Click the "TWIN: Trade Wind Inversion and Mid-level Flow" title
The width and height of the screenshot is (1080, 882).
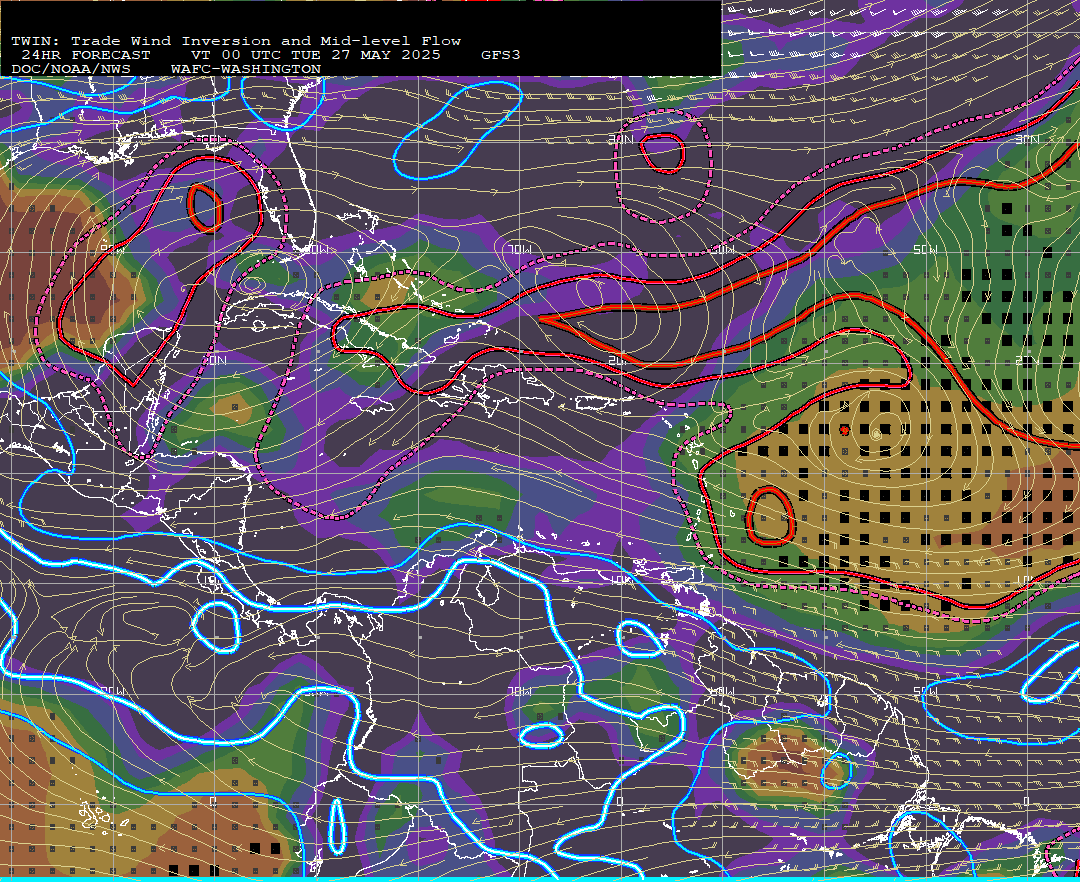(x=236, y=41)
